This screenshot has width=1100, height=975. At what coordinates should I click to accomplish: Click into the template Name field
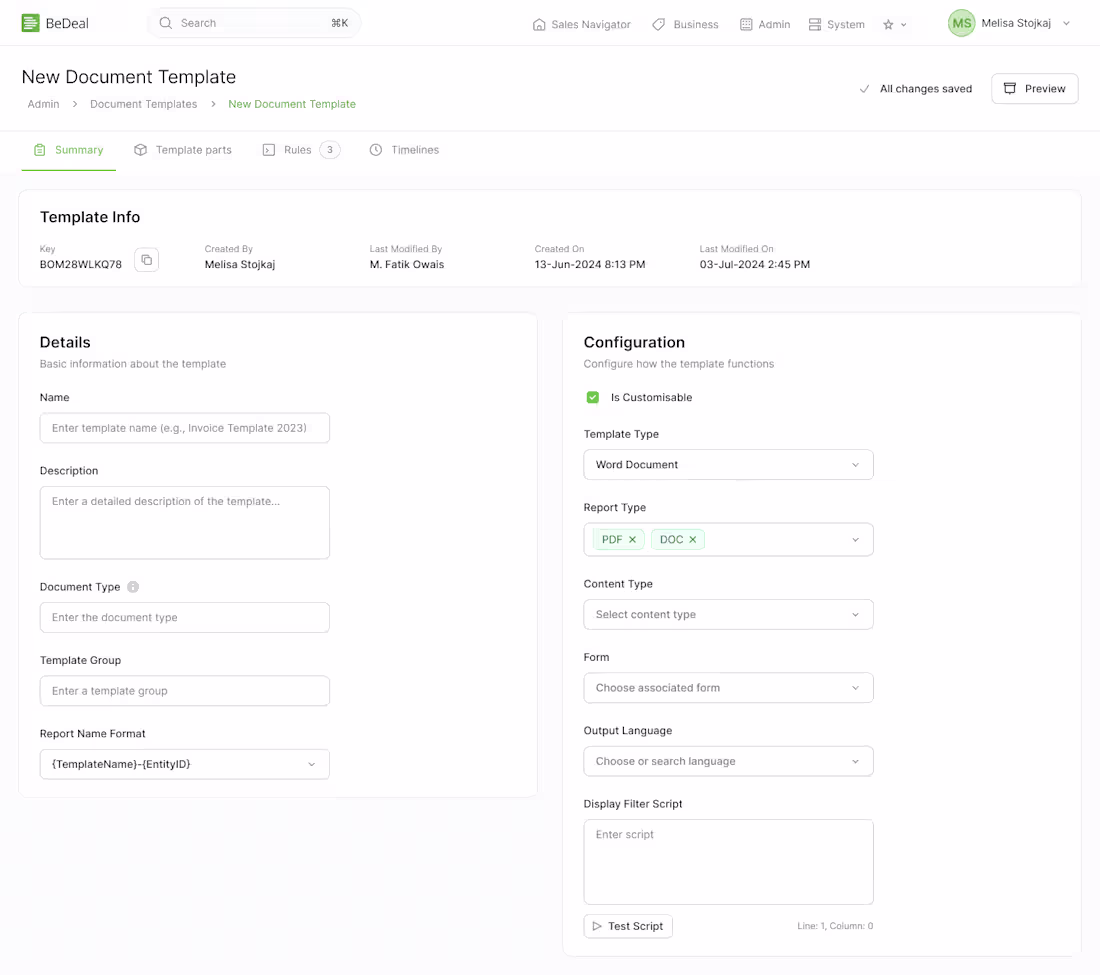pyautogui.click(x=184, y=428)
